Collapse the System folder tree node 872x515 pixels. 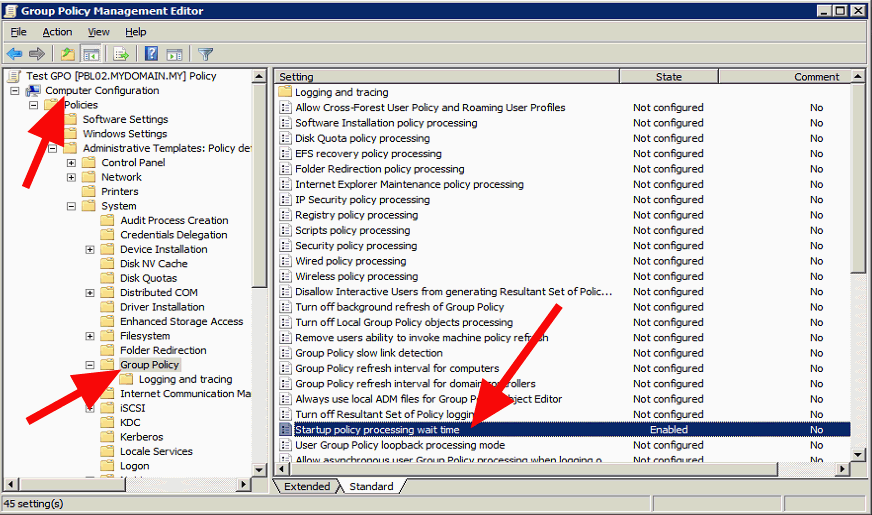[72, 206]
